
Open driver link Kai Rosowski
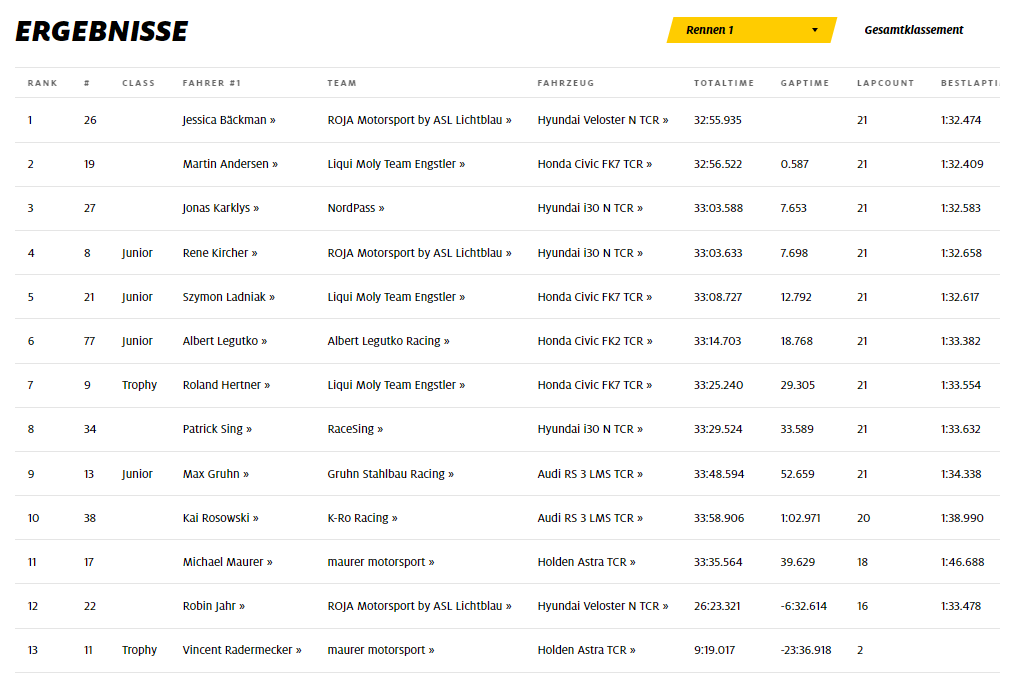[220, 518]
